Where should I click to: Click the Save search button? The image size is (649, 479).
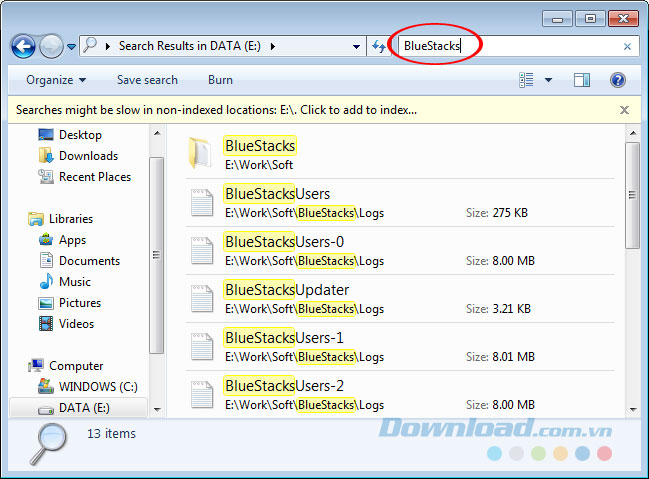click(x=147, y=80)
